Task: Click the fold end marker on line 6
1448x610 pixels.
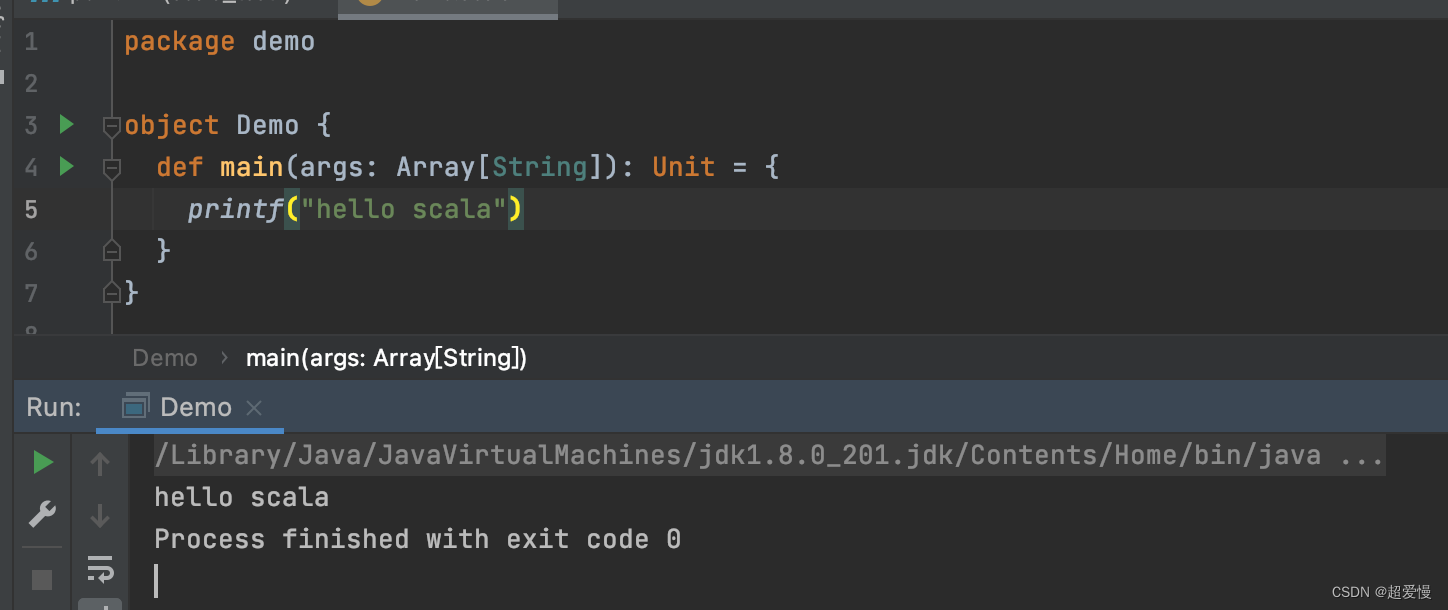Action: click(112, 250)
